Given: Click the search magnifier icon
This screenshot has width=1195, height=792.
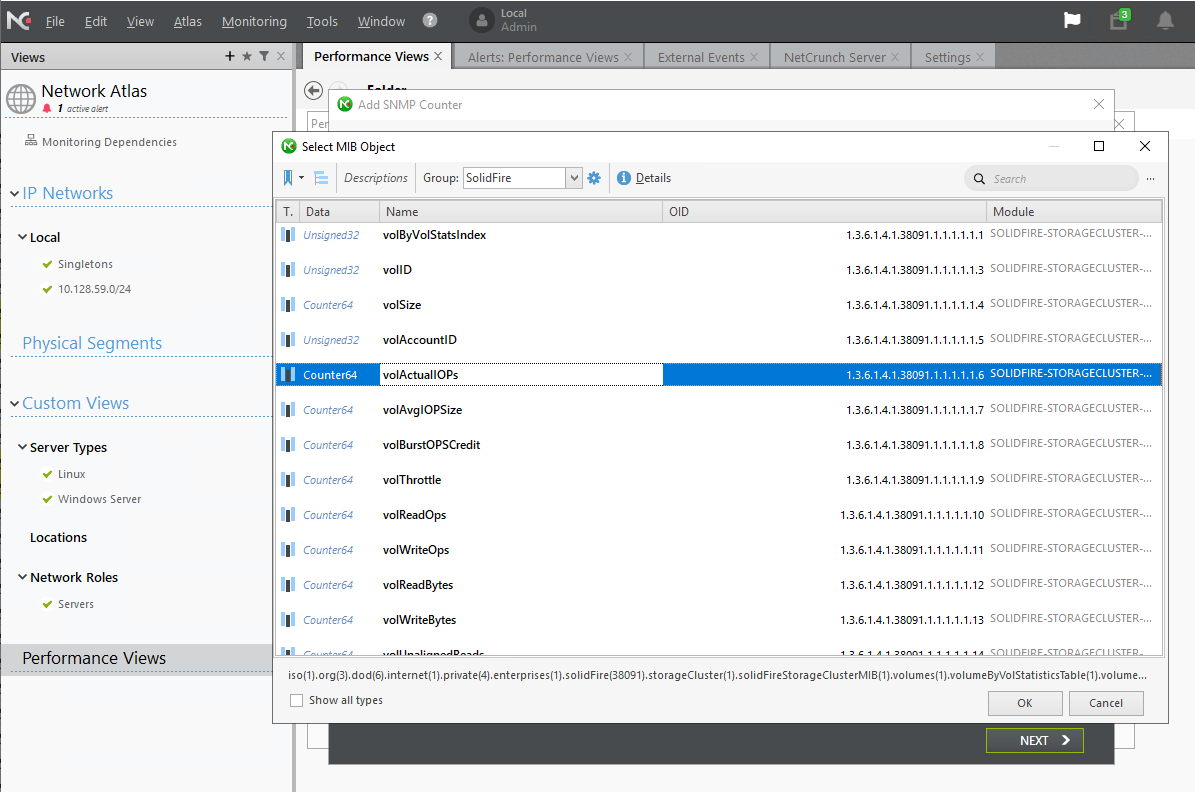Looking at the screenshot, I should point(979,178).
